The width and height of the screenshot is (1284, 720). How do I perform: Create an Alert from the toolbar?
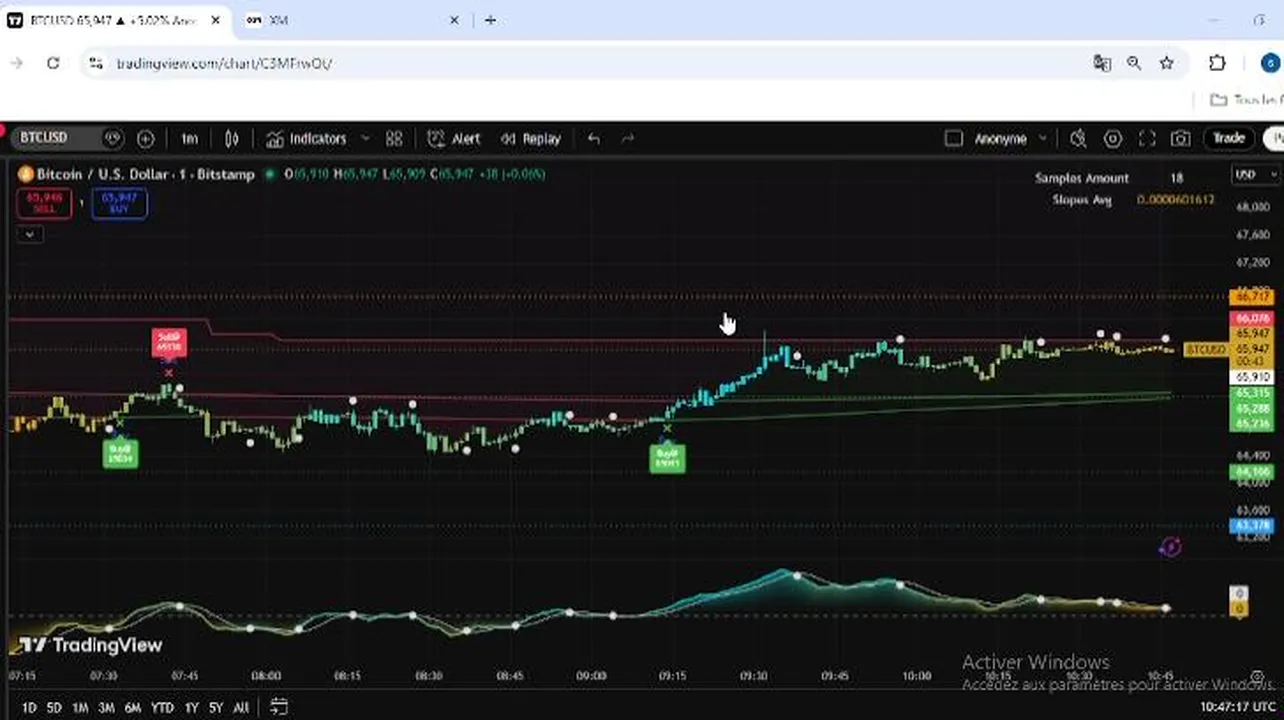pos(454,139)
